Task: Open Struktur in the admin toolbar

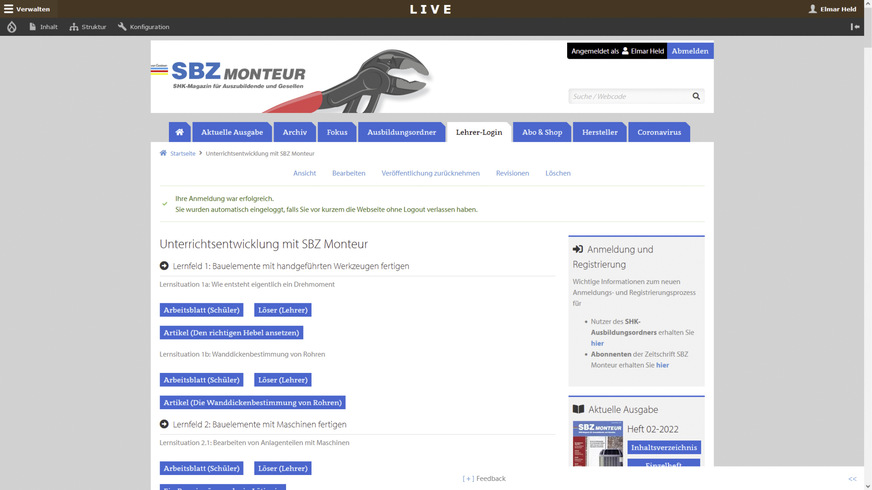Action: (88, 27)
